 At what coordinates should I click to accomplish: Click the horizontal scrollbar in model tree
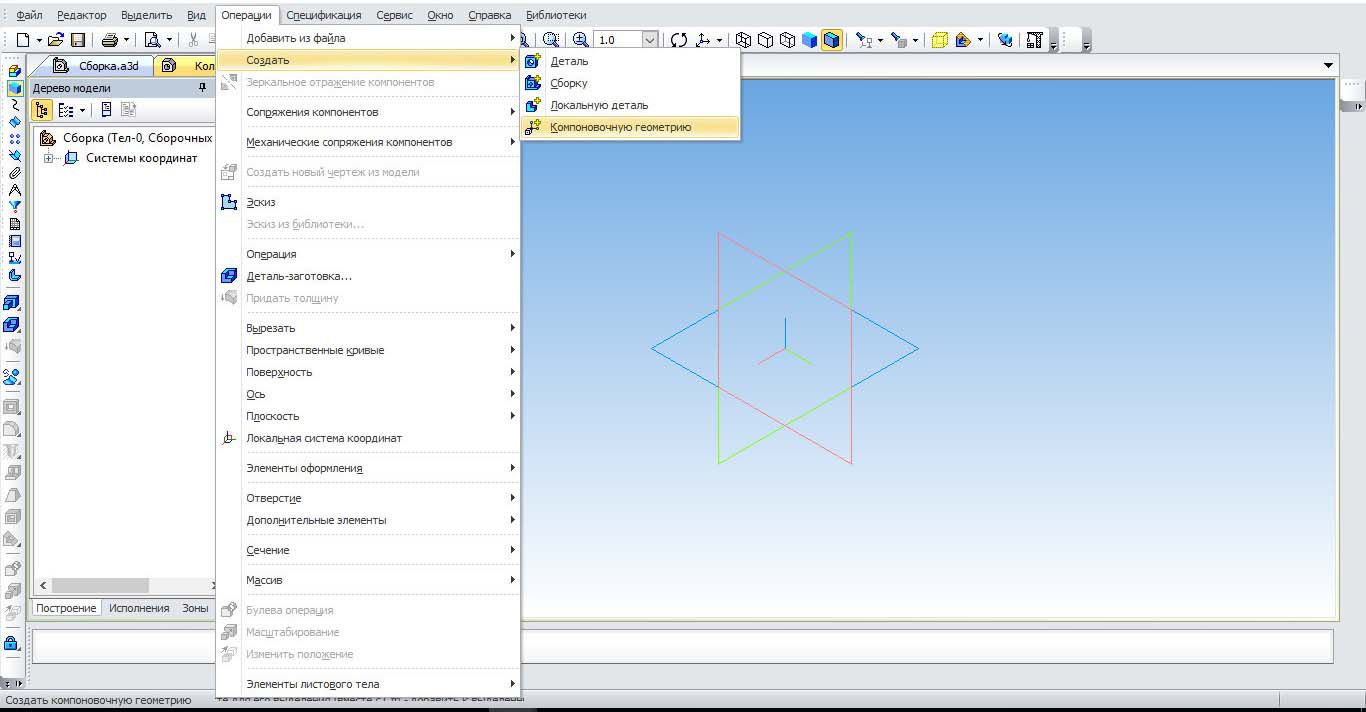(x=100, y=585)
